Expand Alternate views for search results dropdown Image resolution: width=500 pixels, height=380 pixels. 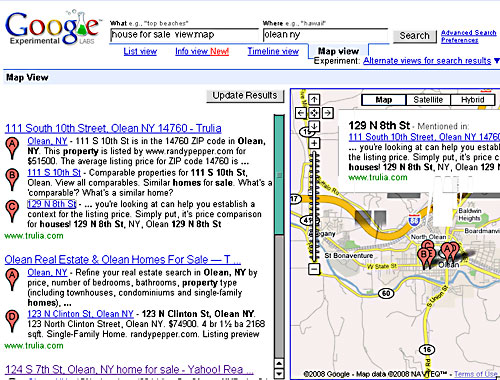(x=497, y=61)
